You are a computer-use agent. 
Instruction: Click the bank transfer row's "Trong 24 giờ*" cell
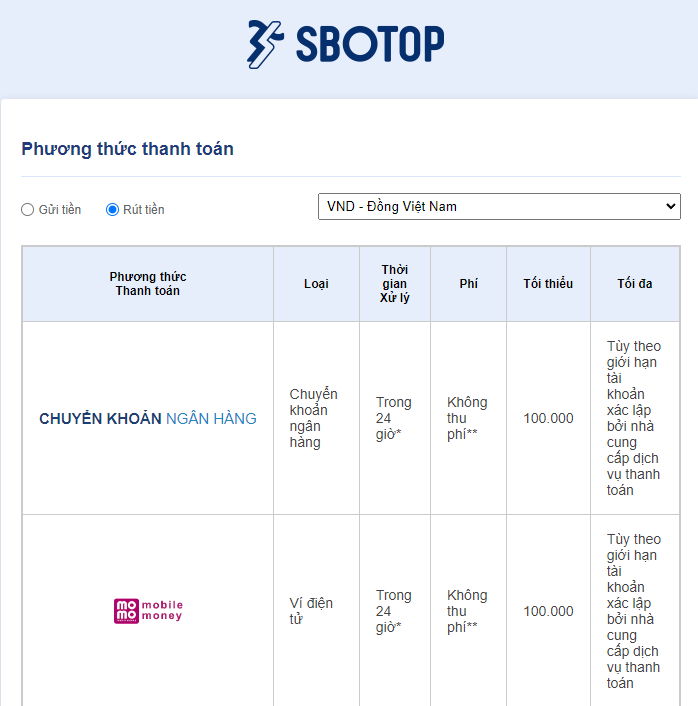[x=394, y=418]
